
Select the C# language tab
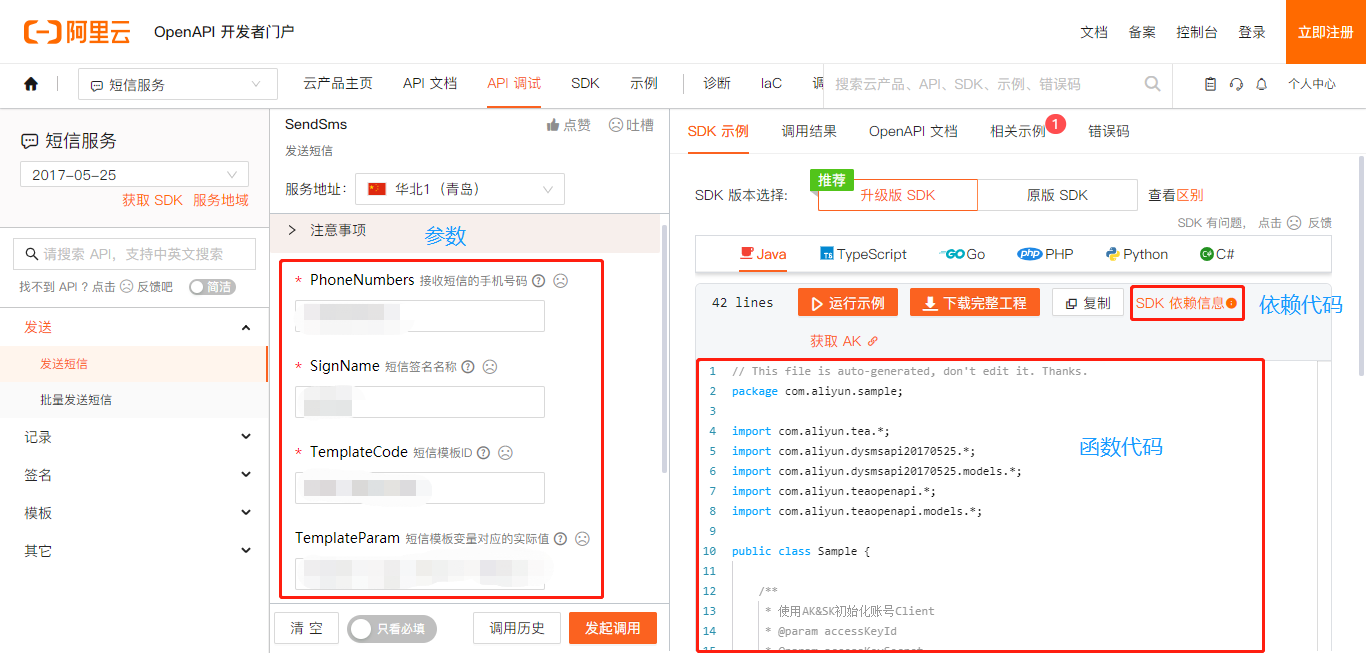click(x=1217, y=254)
